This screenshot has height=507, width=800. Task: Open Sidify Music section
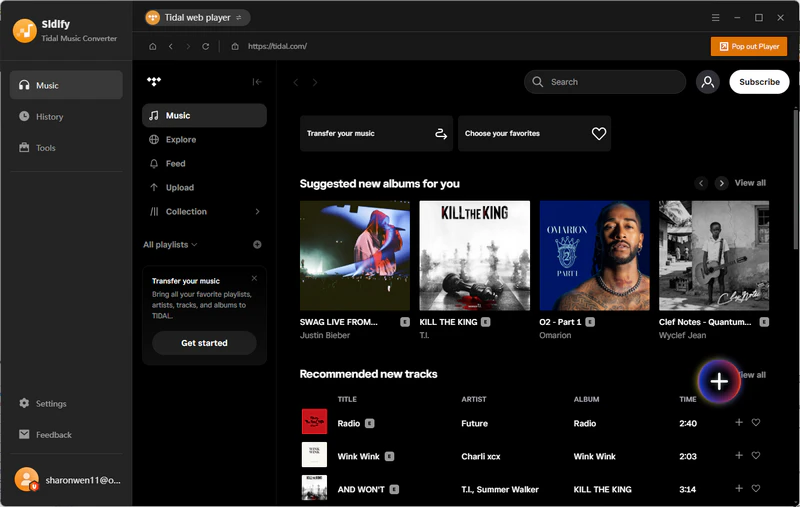[x=66, y=85]
